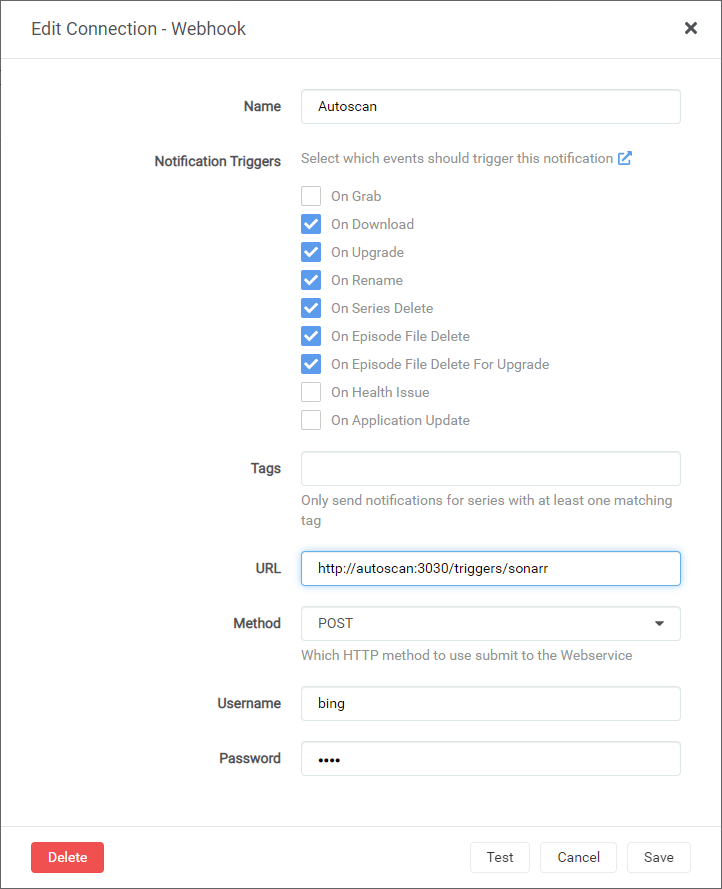Save the webhook connection
Viewport: 722px width, 889px height.
(x=658, y=857)
